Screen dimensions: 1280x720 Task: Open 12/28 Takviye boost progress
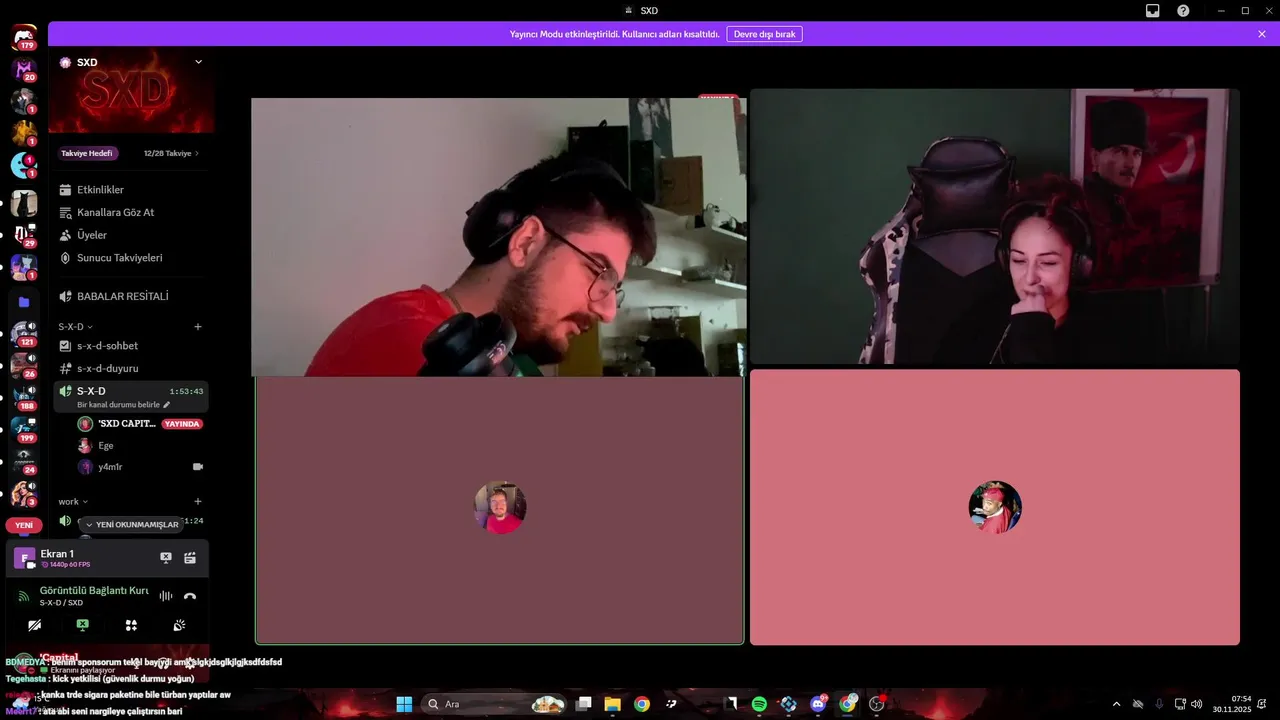(171, 153)
